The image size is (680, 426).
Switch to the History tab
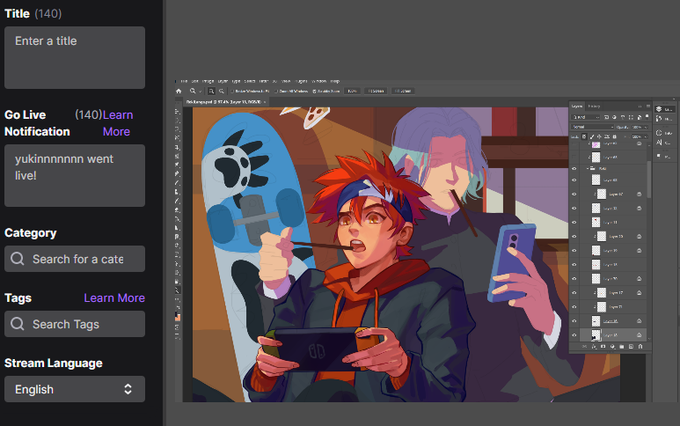point(594,106)
